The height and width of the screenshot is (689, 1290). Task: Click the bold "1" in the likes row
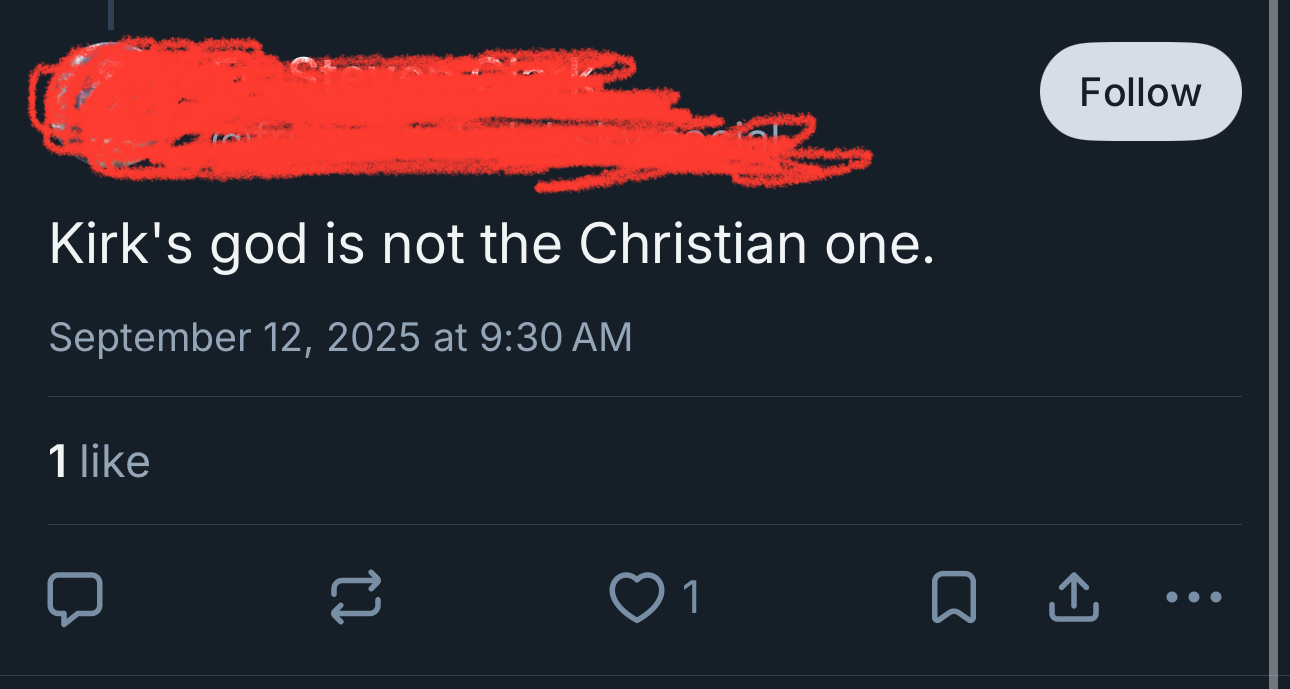click(x=58, y=461)
